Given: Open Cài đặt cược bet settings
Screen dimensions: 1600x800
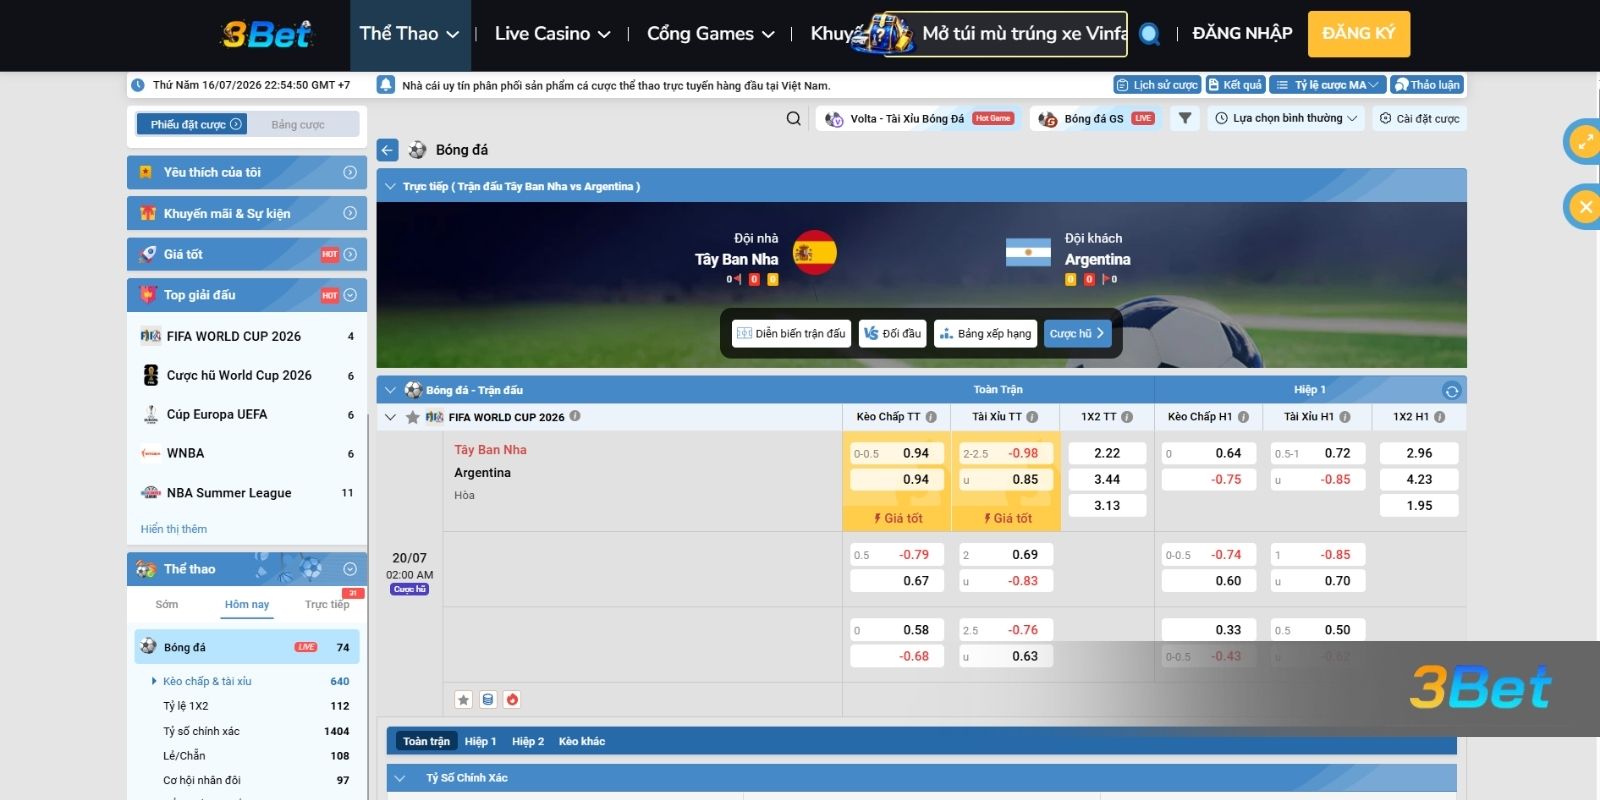Looking at the screenshot, I should 1419,118.
